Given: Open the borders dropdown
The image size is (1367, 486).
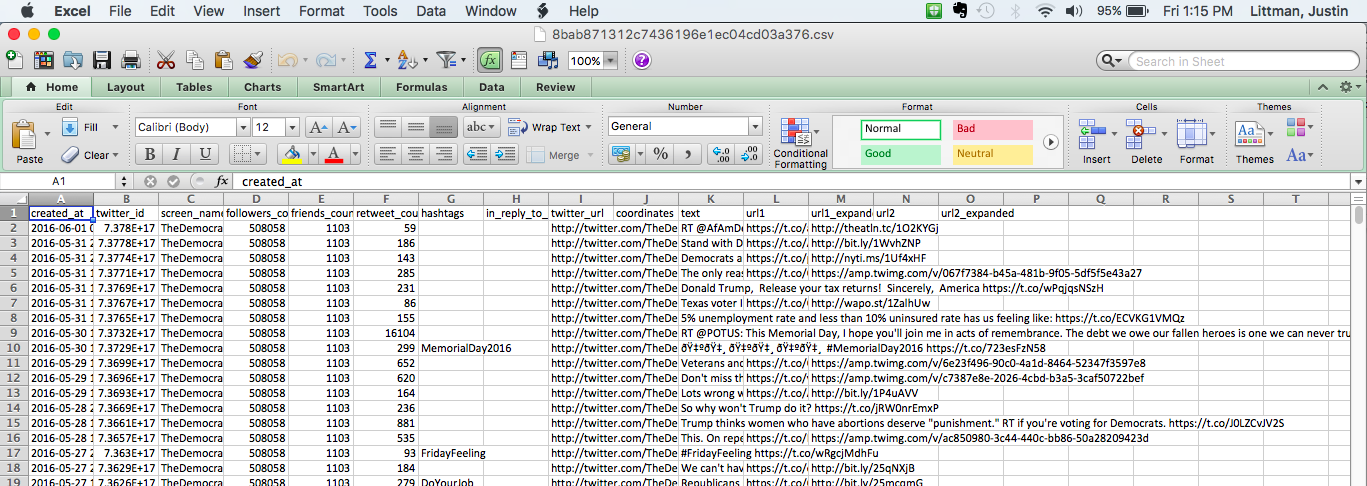Looking at the screenshot, I should coord(258,154).
